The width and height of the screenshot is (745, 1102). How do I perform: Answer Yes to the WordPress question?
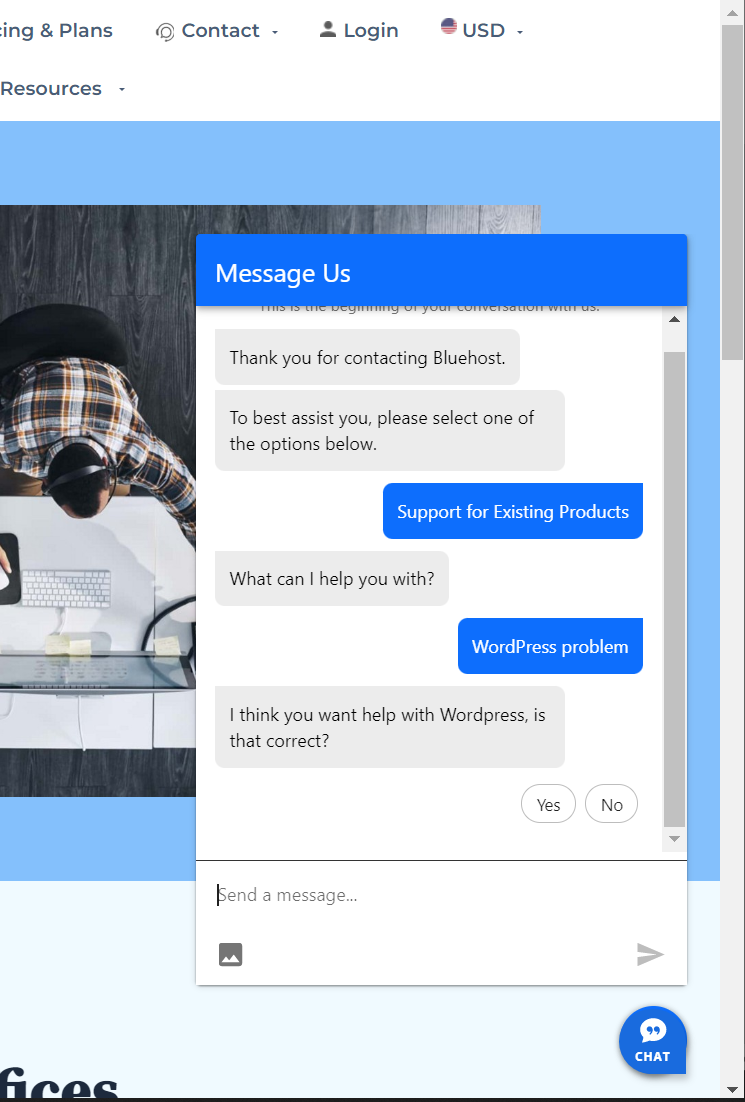pos(548,804)
